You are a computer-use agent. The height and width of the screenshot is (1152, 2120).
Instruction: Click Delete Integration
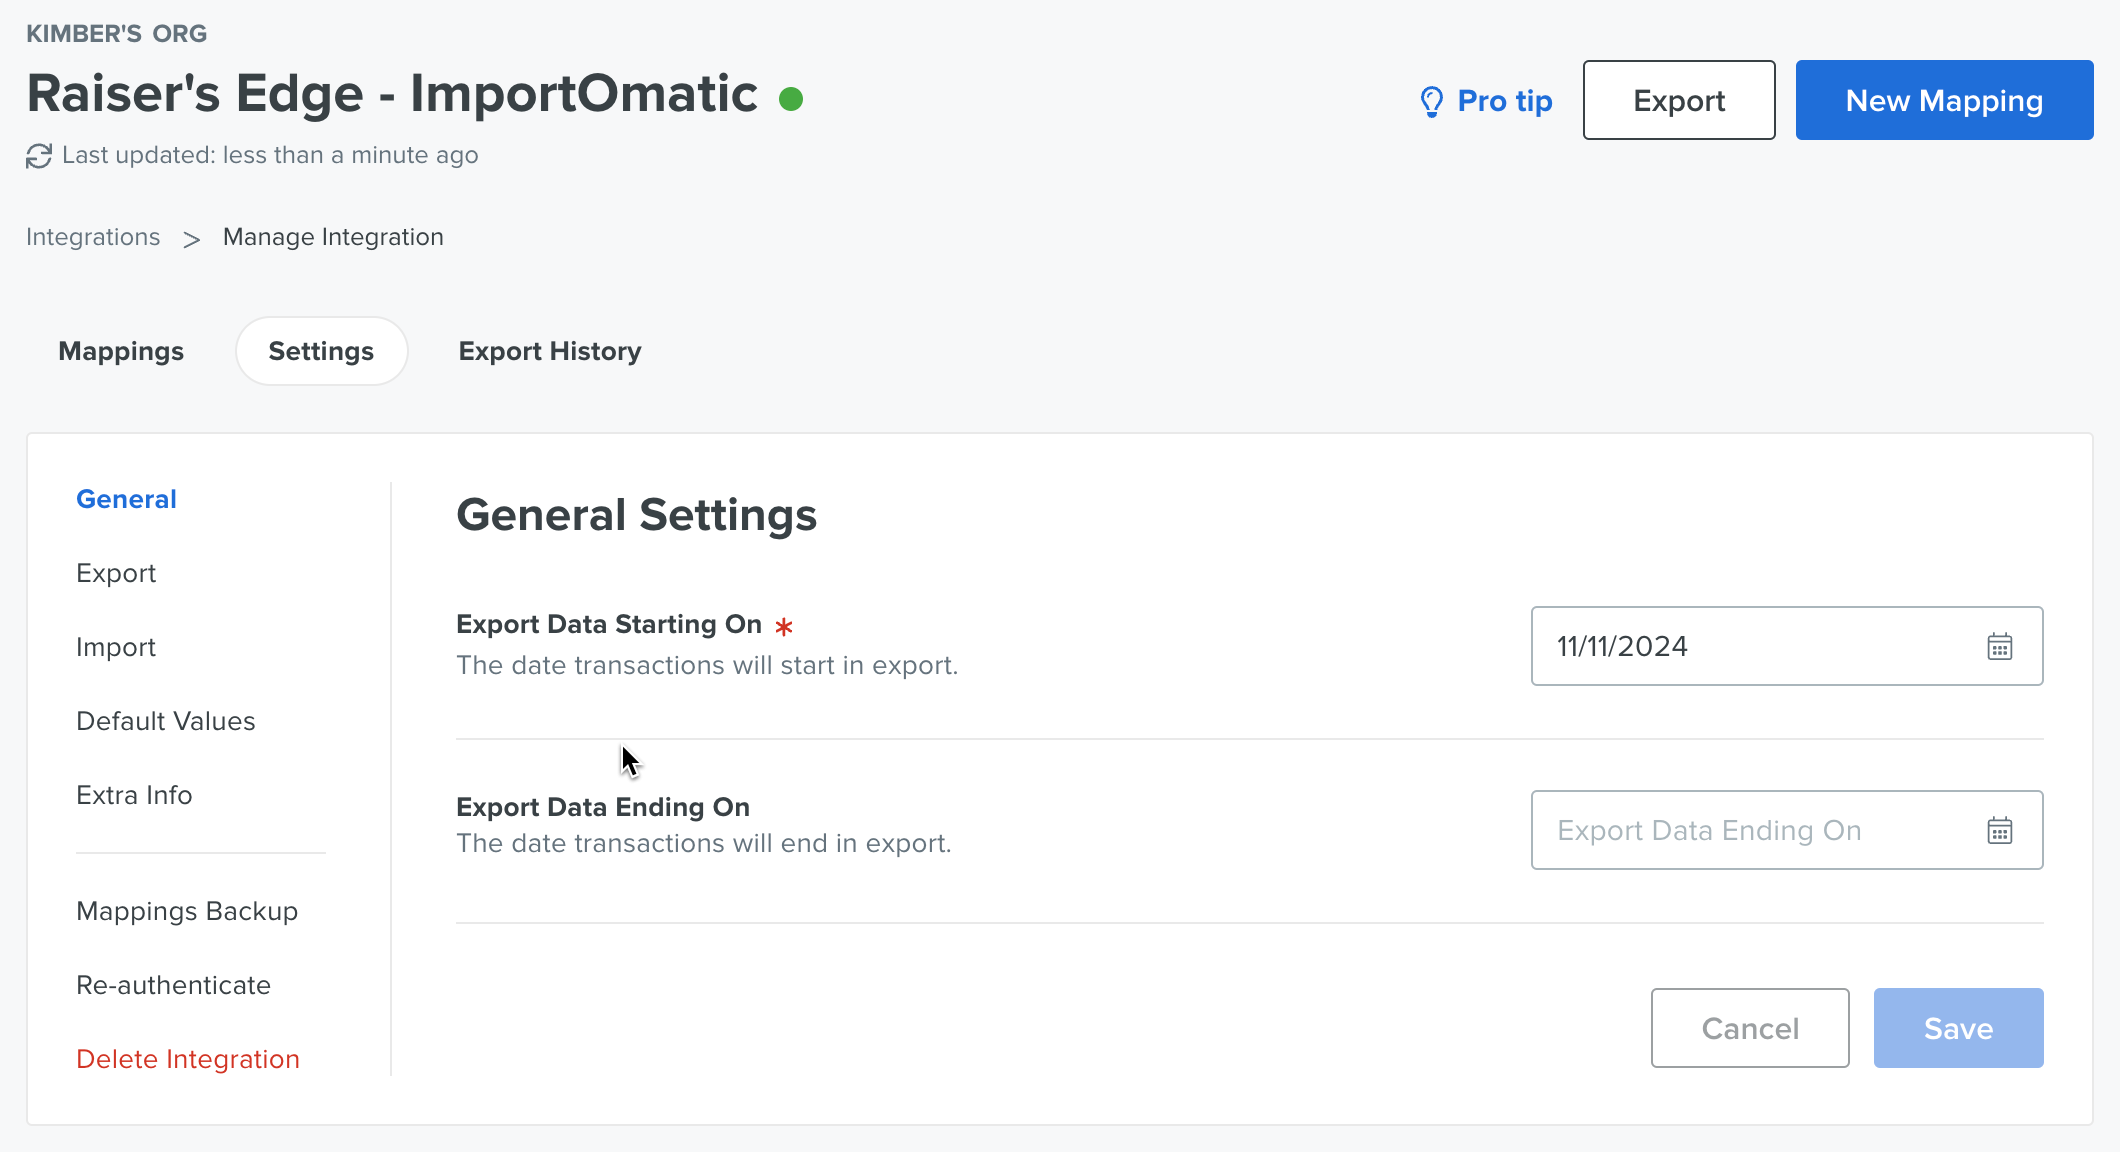point(188,1059)
